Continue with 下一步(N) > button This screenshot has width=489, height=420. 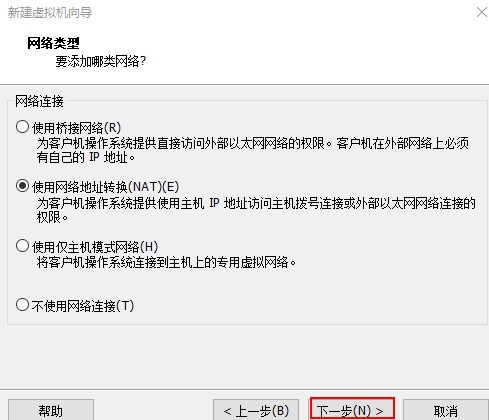pyautogui.click(x=352, y=409)
